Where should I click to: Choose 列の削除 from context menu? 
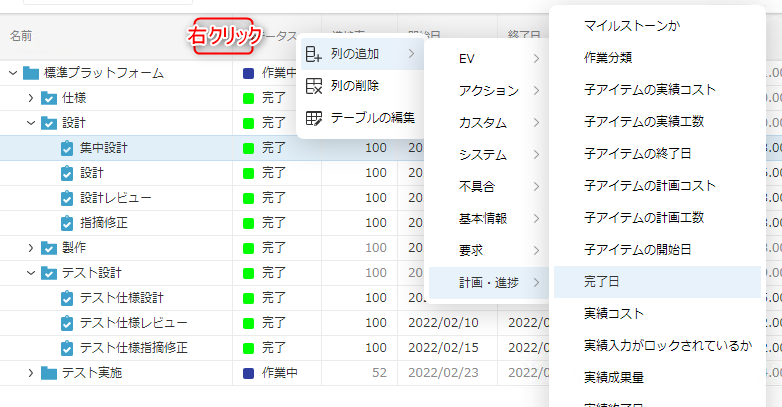point(355,86)
